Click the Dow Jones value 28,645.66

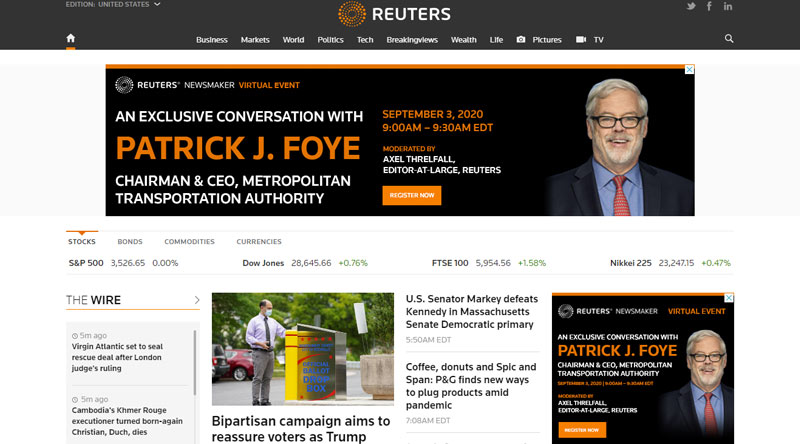(311, 263)
